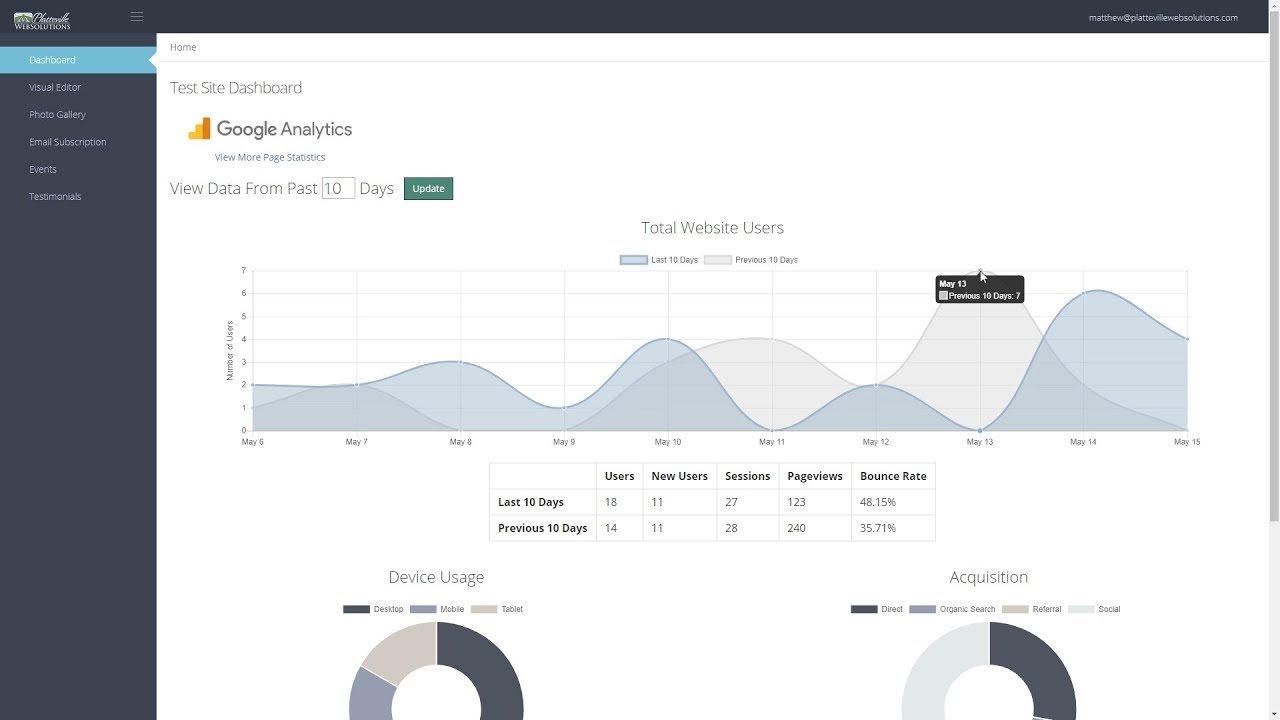Toggle Desktop legend in Device Usage
The width and height of the screenshot is (1280, 720).
[x=356, y=609]
